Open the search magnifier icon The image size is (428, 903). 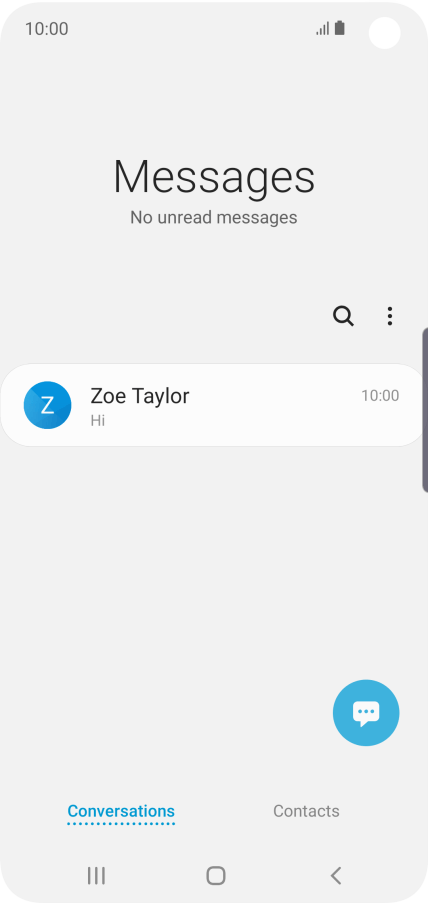(x=343, y=316)
